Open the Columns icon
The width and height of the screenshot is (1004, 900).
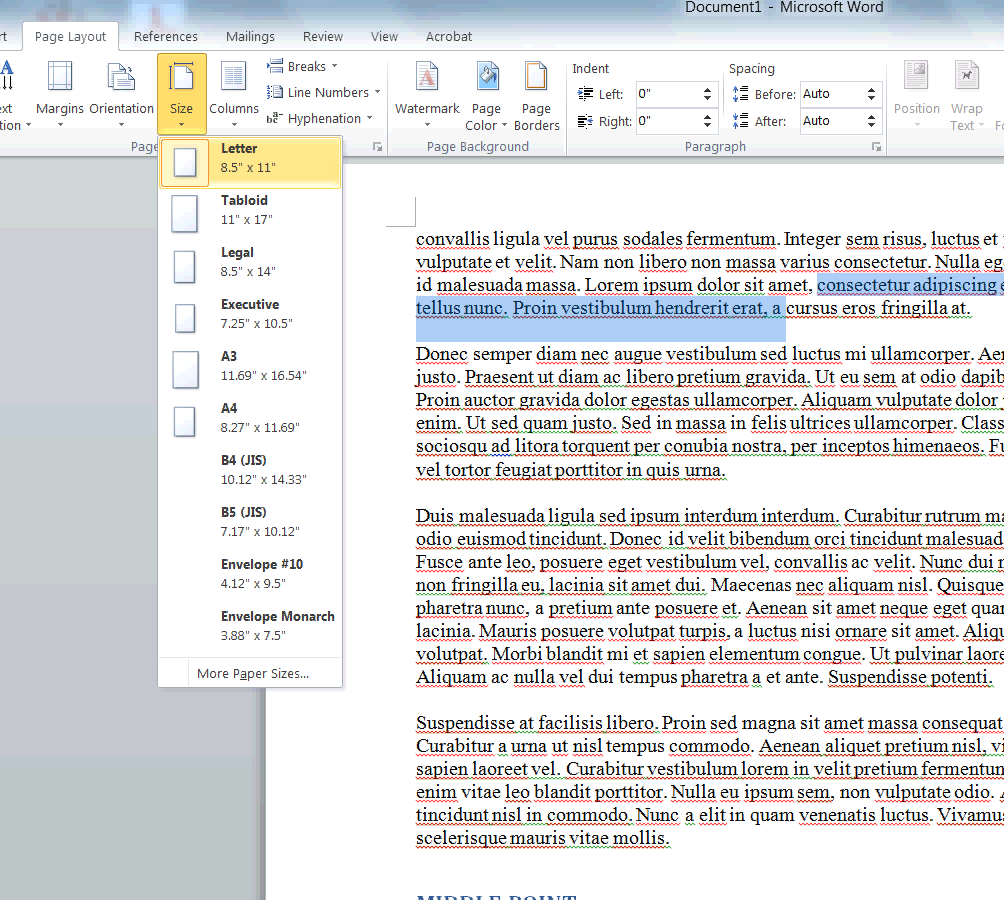[234, 76]
